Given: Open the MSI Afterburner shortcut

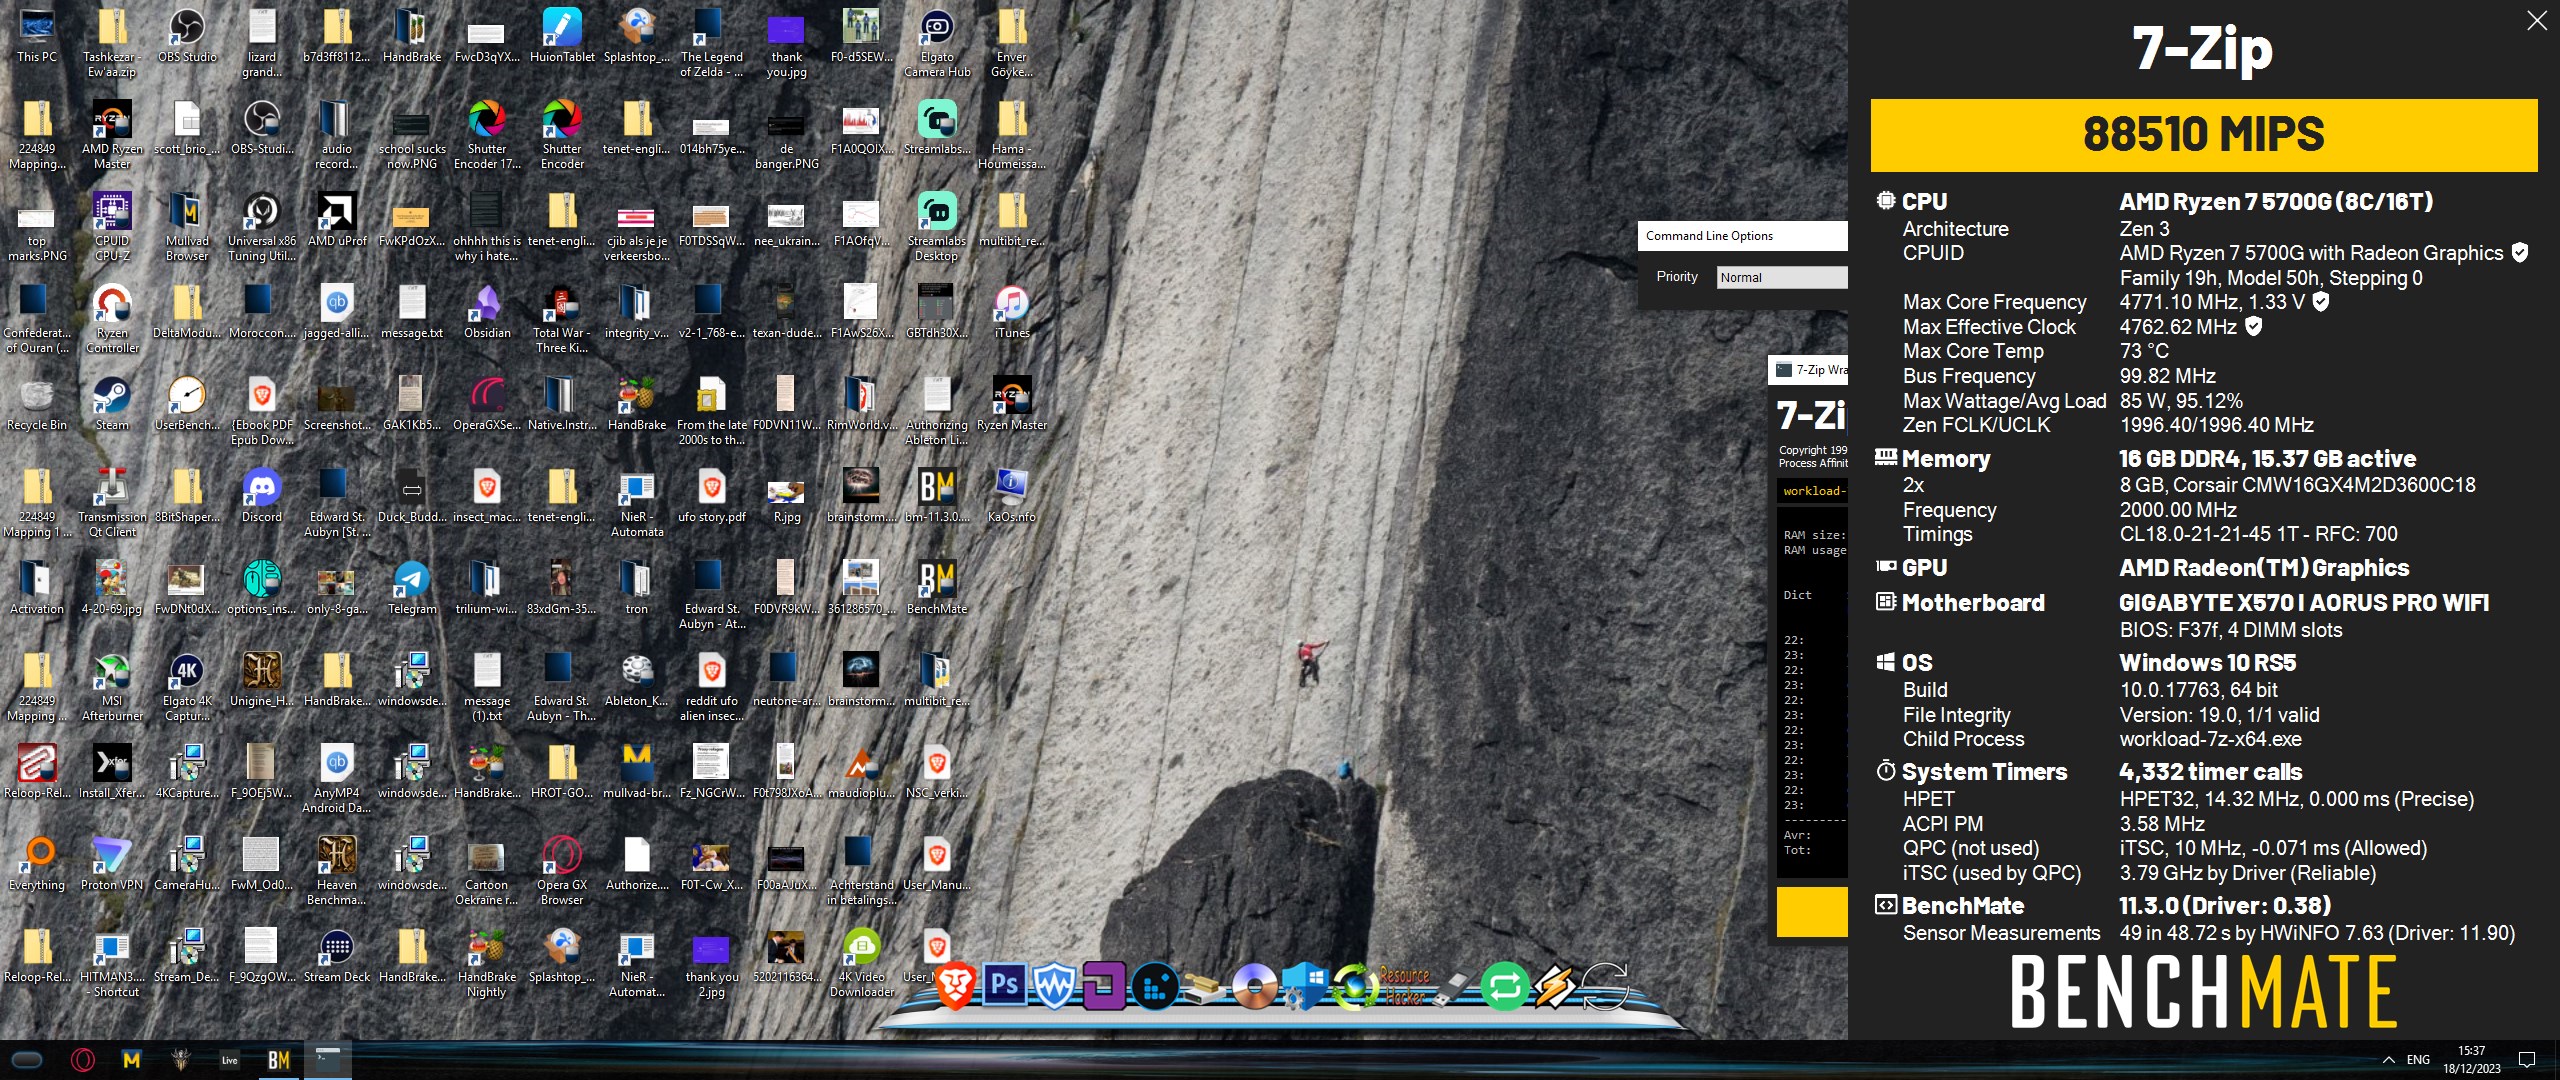Looking at the screenshot, I should pos(112,688).
